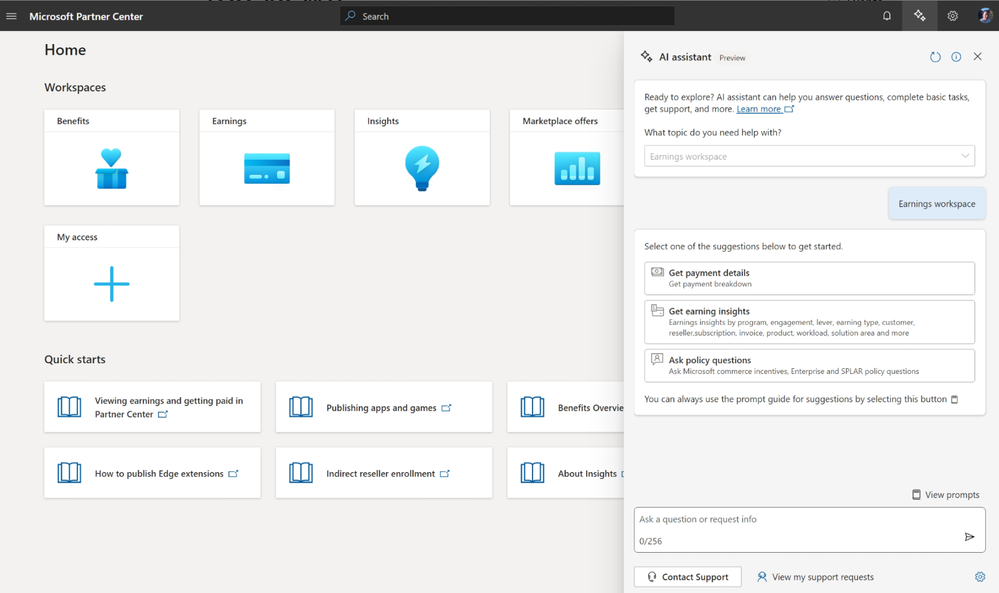
Task: Click external link icon next to Publishing apps and games
Action: [x=446, y=408]
